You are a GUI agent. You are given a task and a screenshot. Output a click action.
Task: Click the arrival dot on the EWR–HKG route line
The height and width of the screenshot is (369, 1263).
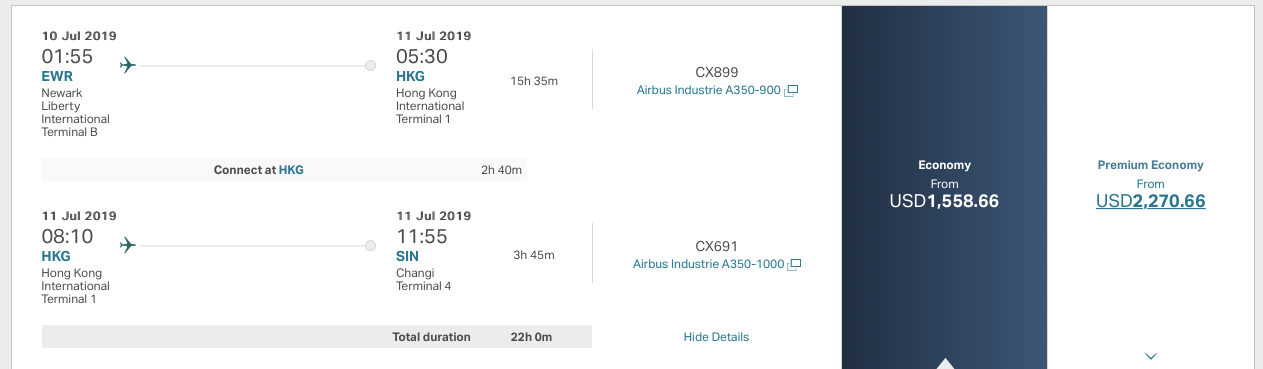pos(370,66)
